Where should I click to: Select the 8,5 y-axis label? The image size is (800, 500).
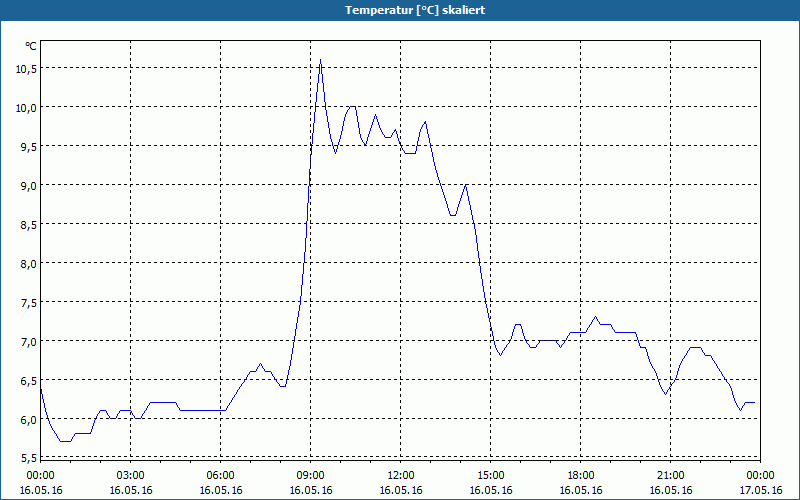(x=29, y=224)
